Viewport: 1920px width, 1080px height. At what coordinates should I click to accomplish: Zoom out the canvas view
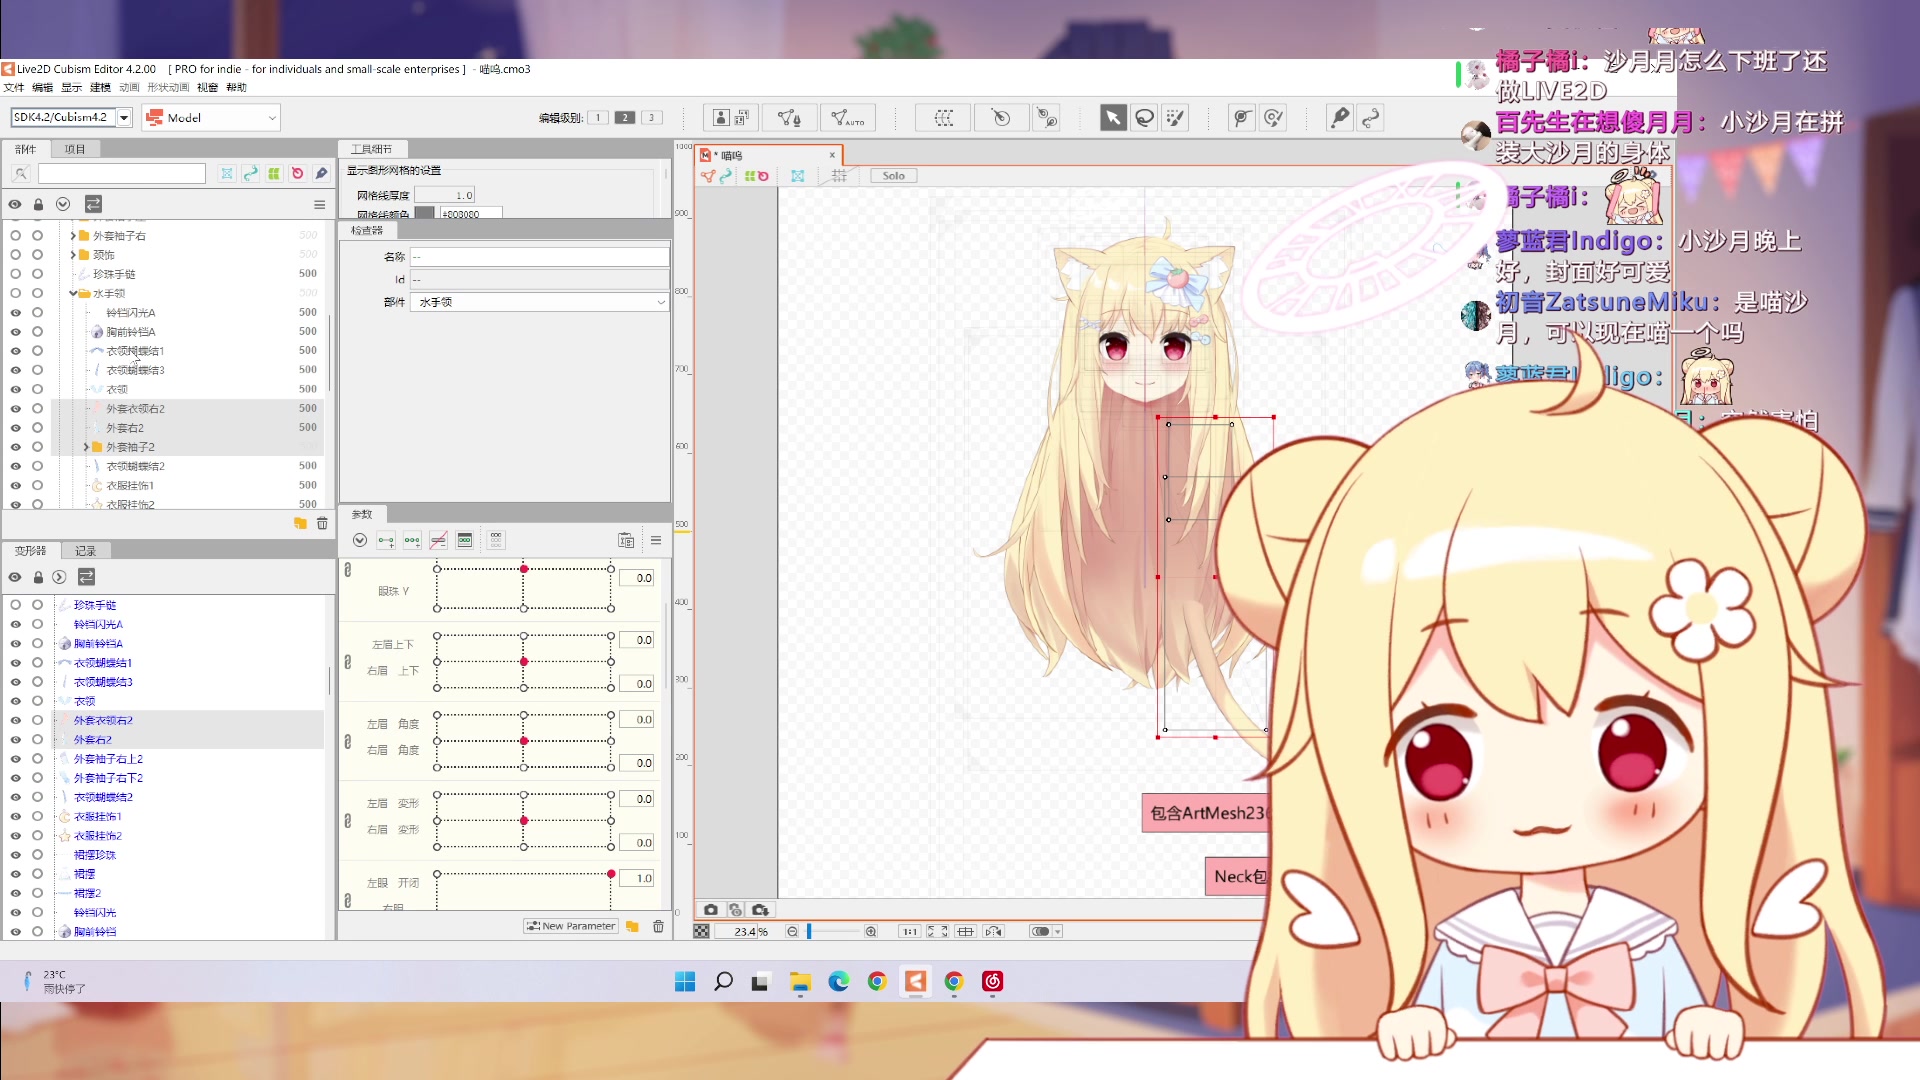[792, 931]
